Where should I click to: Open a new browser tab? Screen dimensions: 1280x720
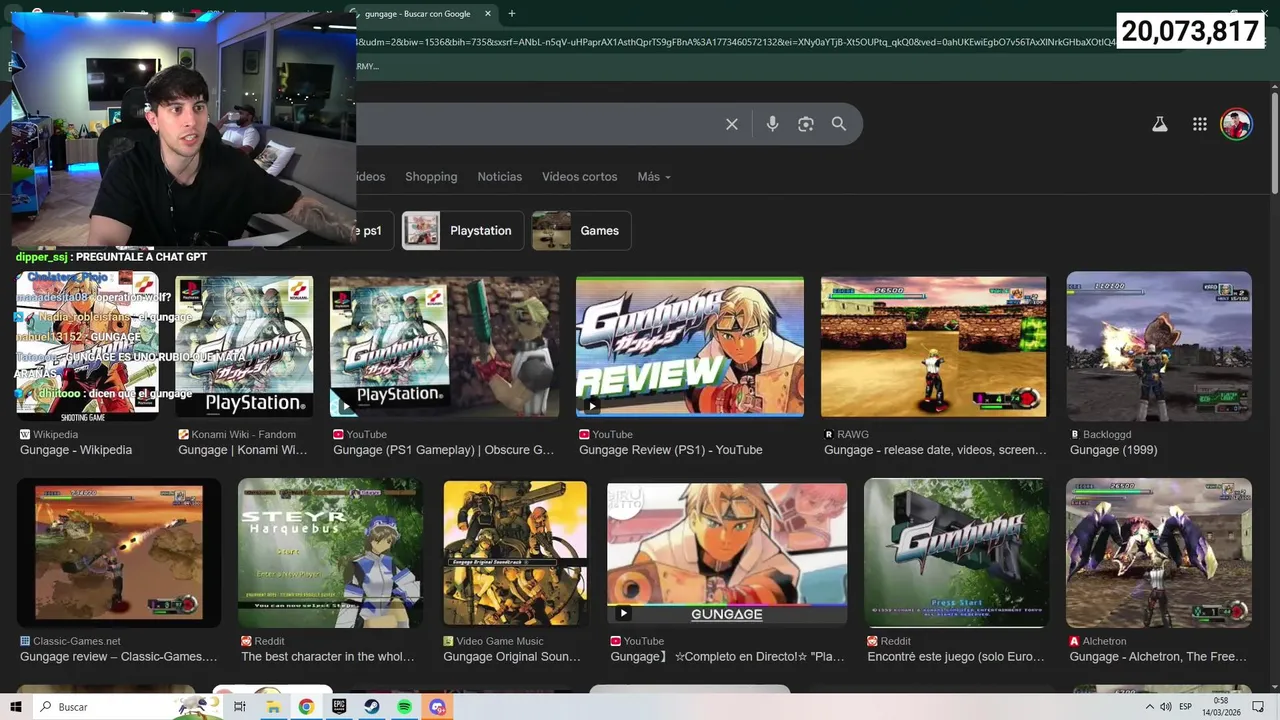point(512,13)
